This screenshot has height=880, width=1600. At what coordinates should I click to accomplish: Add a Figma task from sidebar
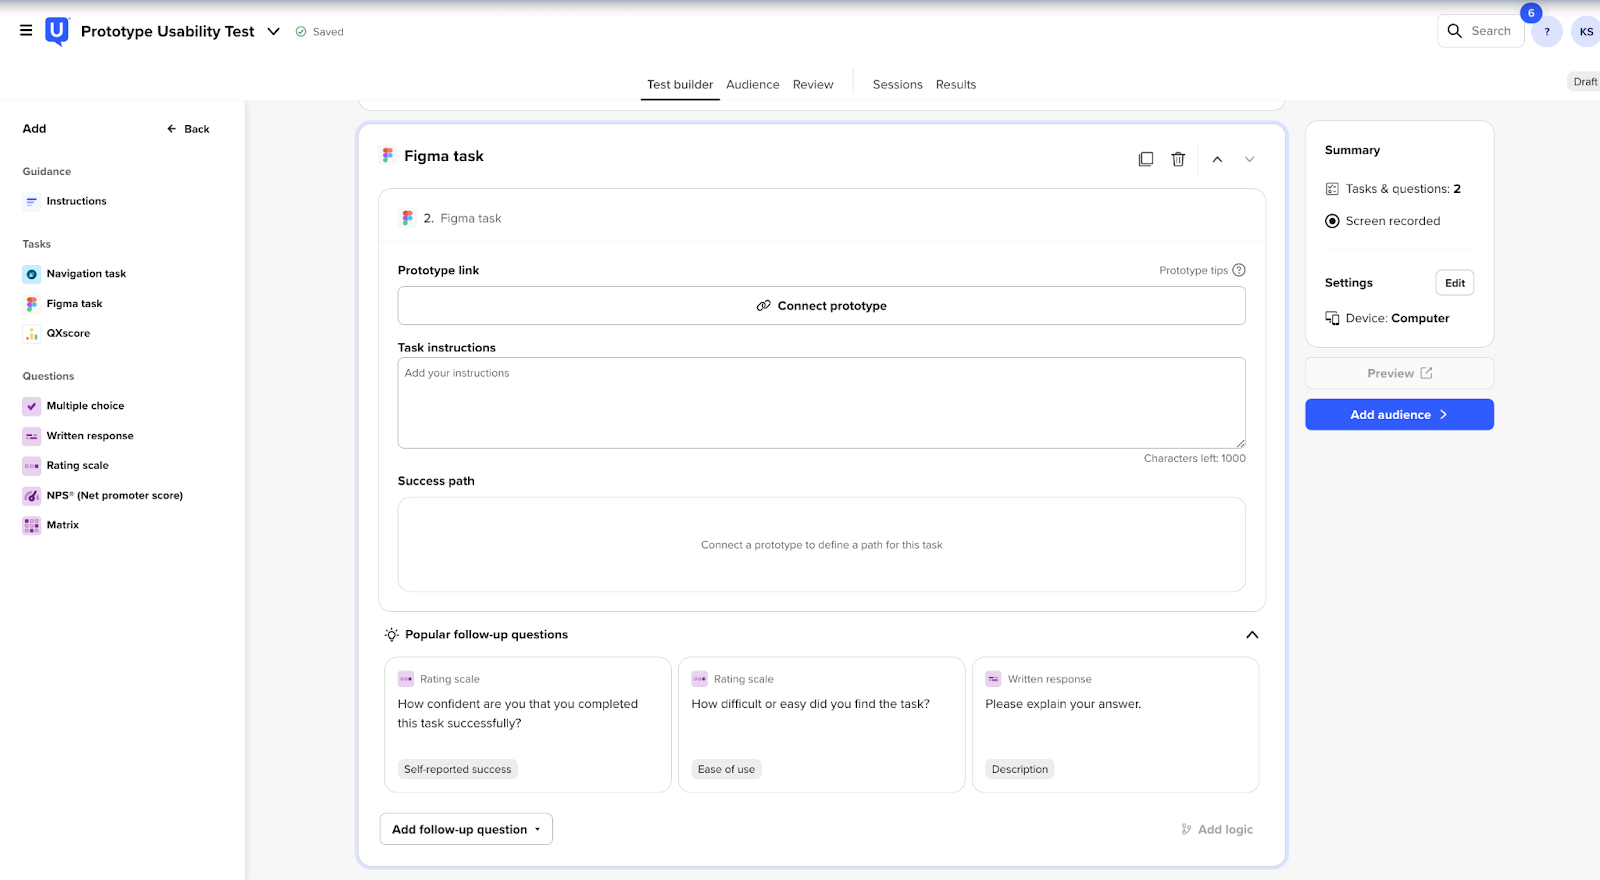(64, 304)
